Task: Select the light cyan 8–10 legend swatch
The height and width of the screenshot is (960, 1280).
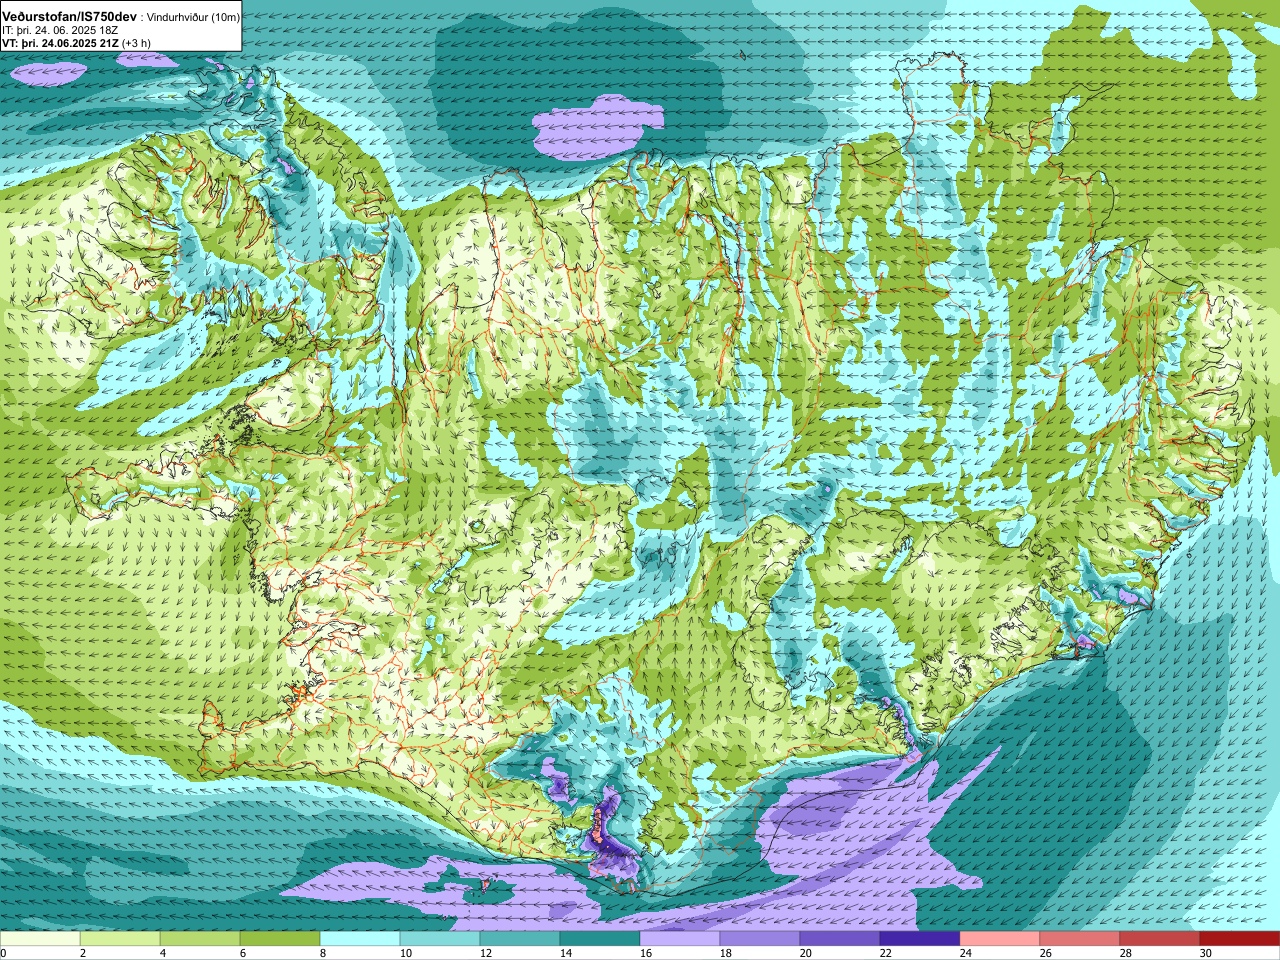Action: coord(360,939)
